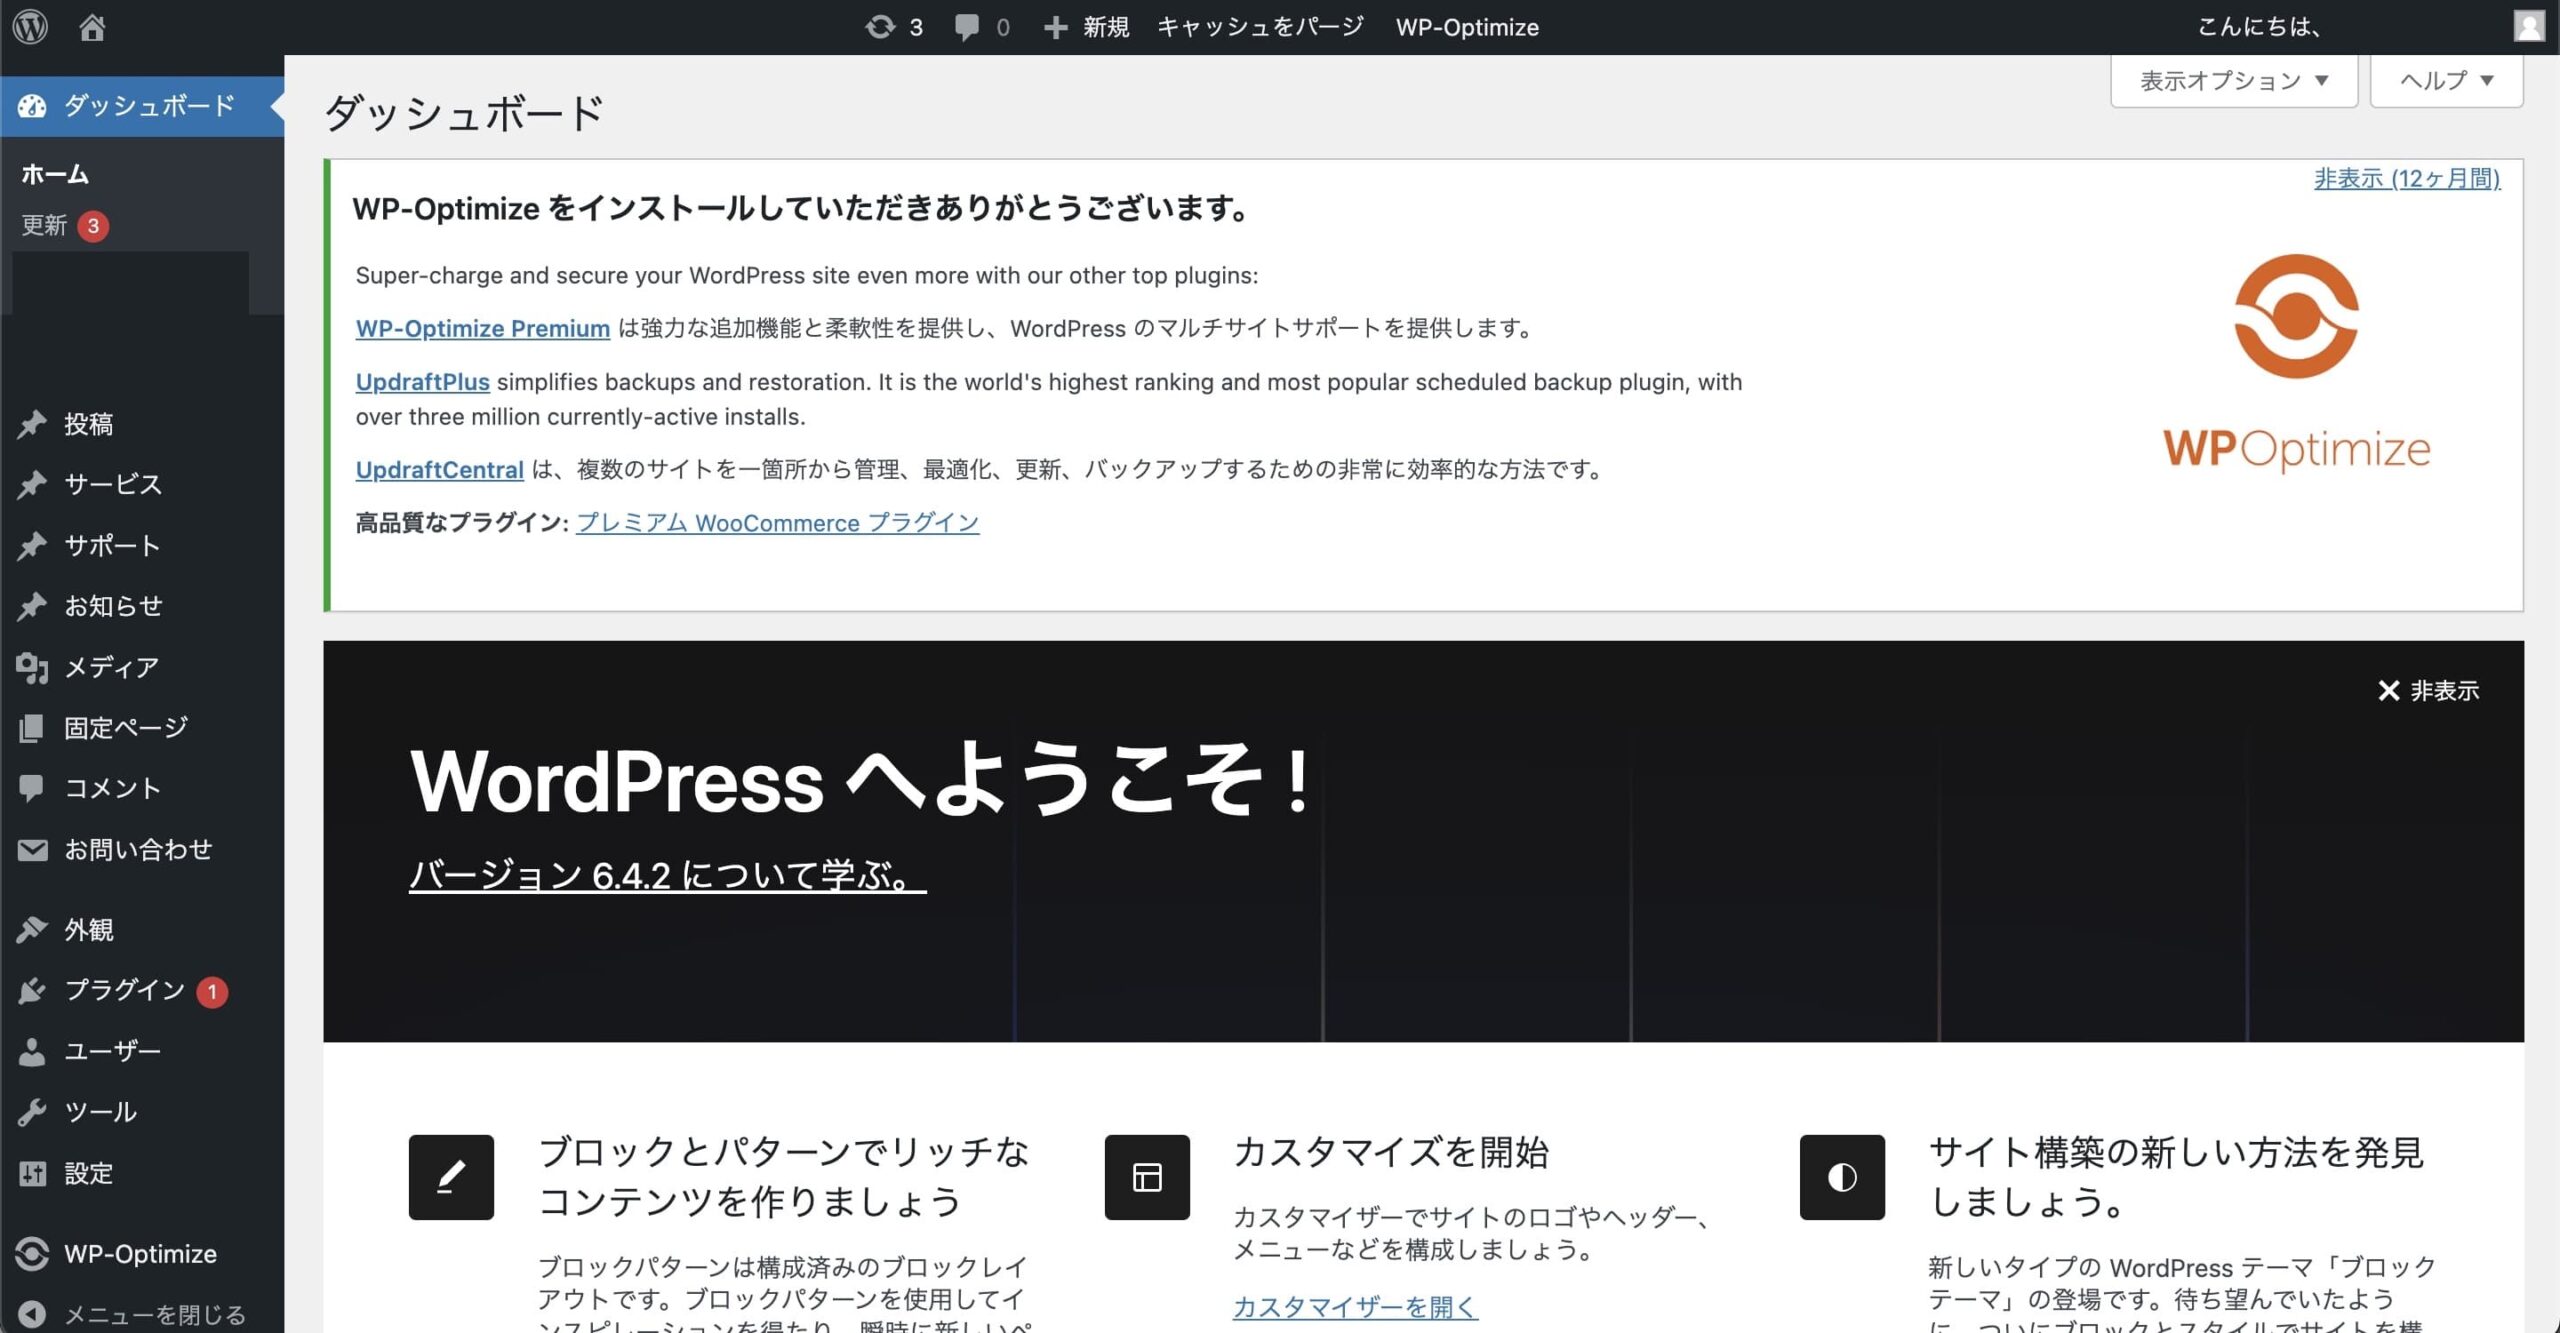Select ダッシュボード in the sidebar
The width and height of the screenshot is (2560, 1333).
pos(142,106)
